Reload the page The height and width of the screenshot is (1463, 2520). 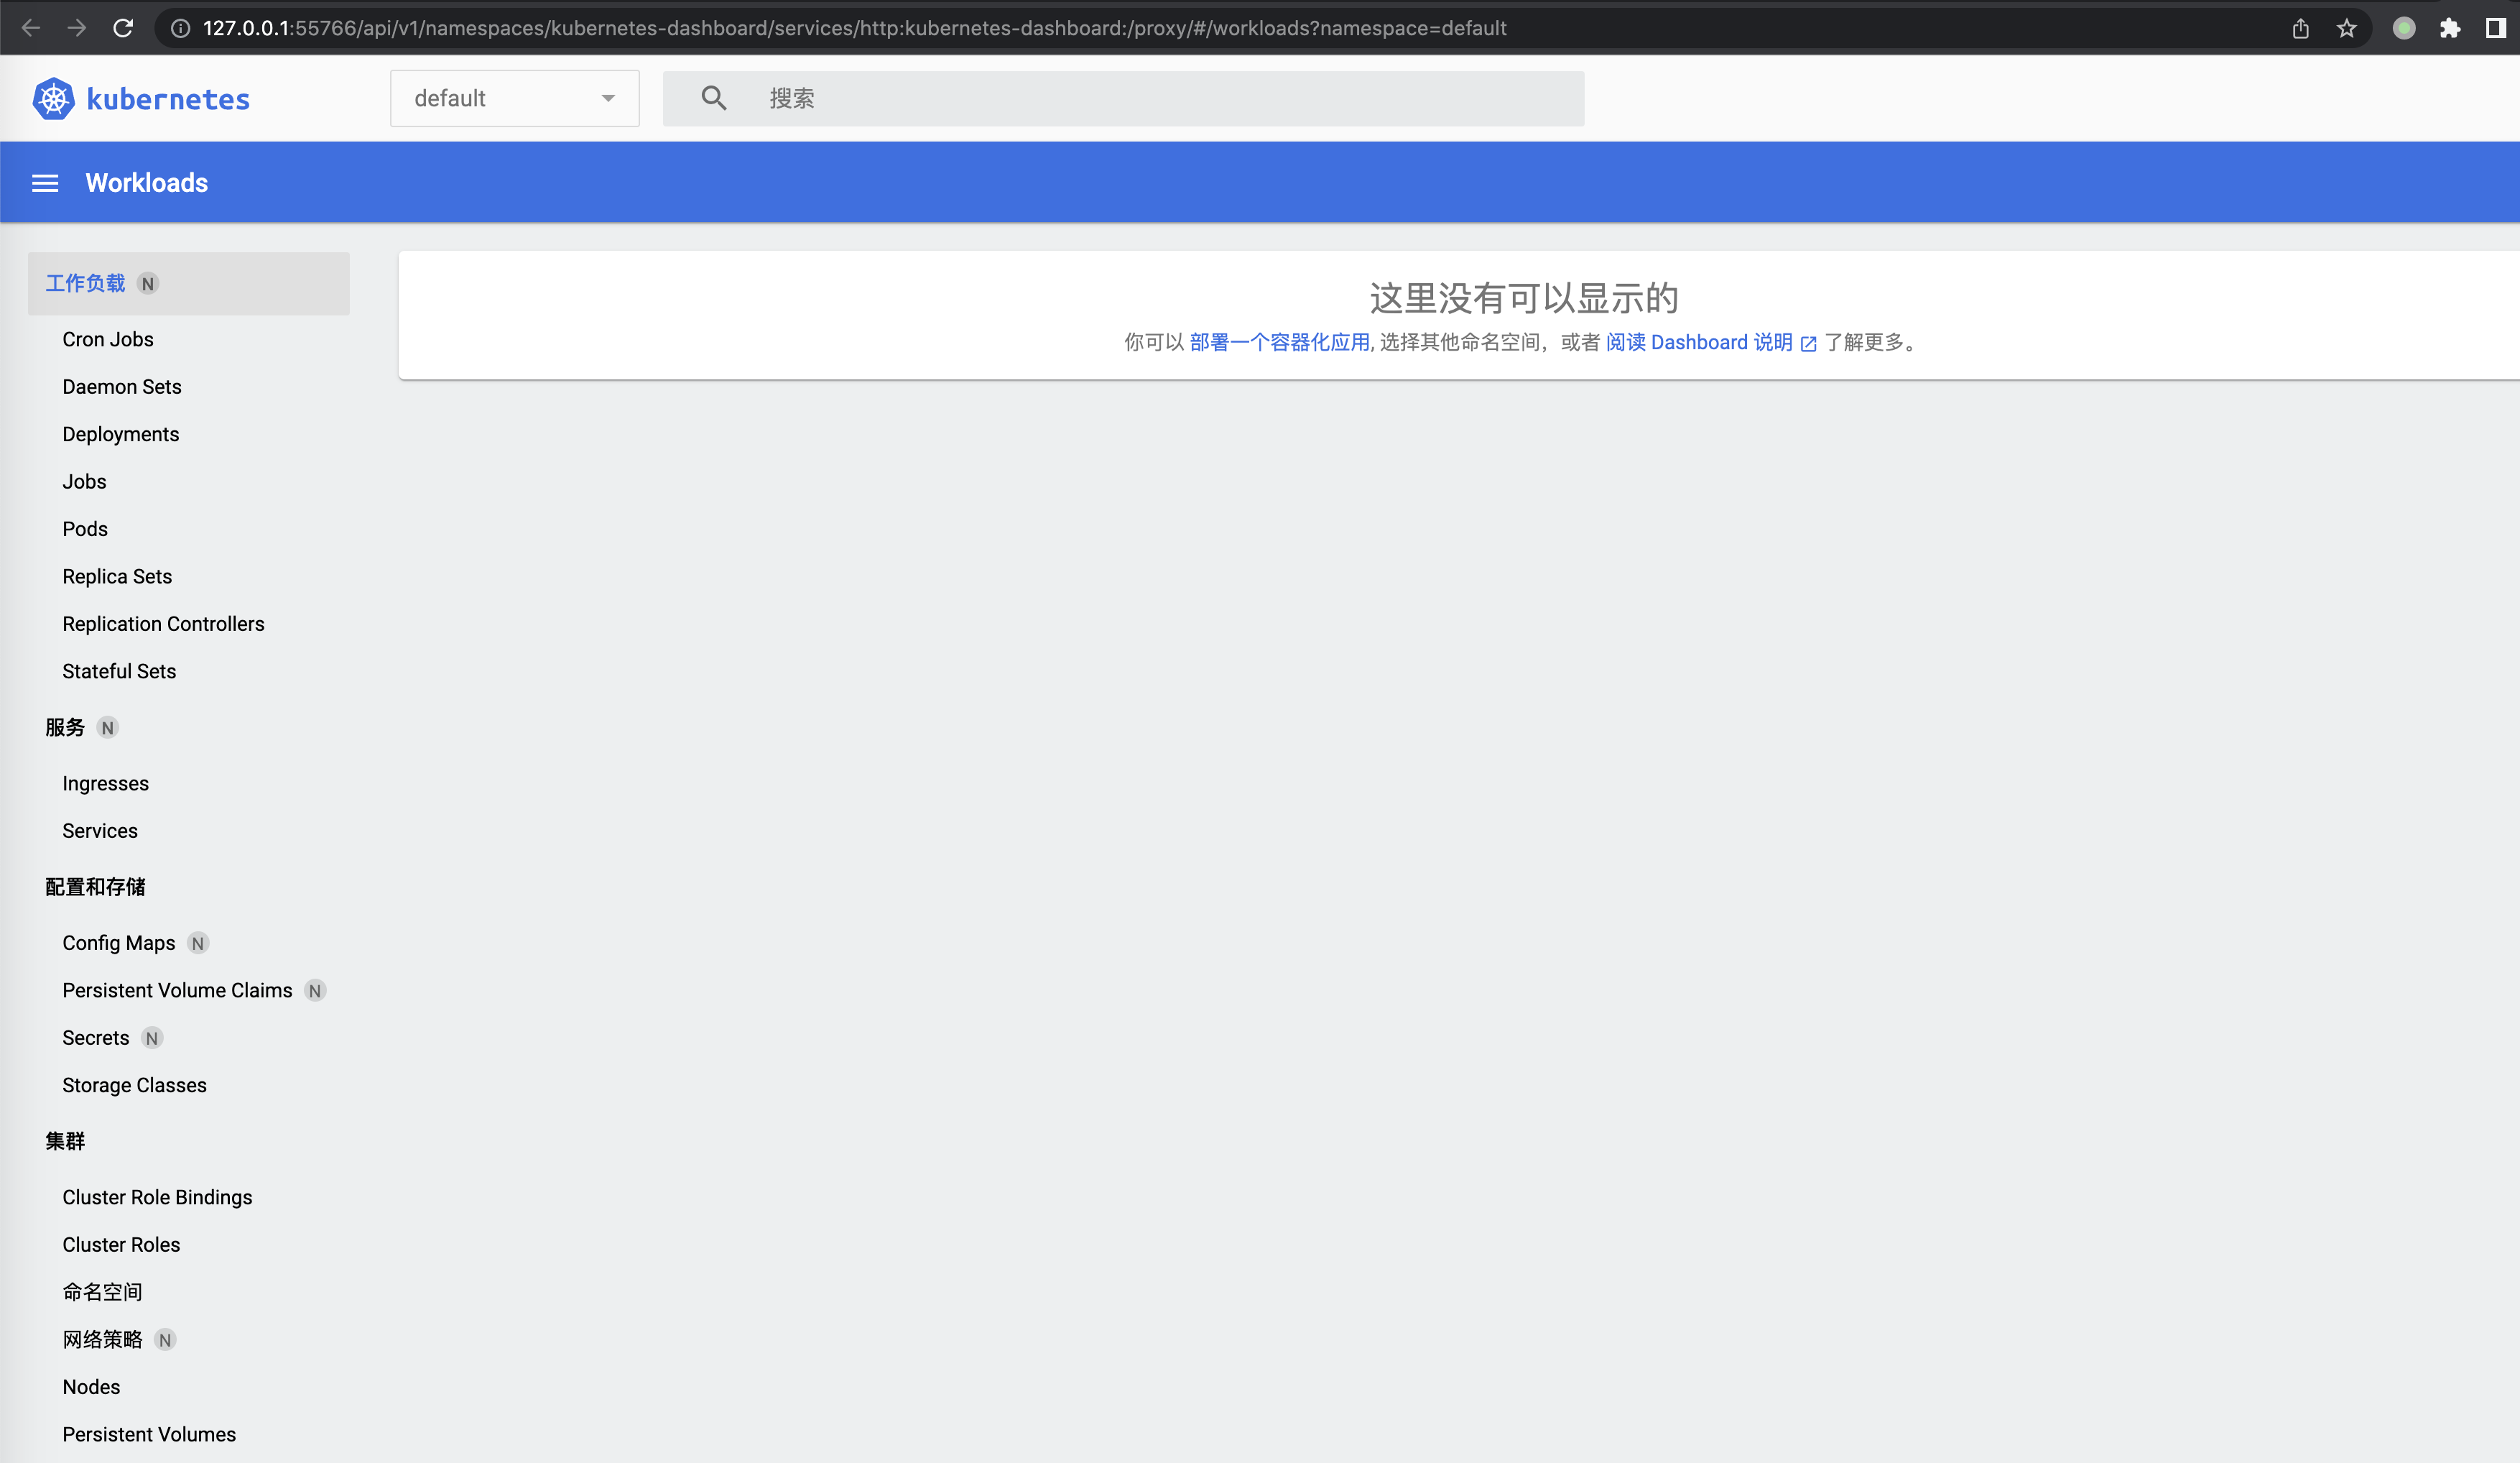[x=123, y=27]
